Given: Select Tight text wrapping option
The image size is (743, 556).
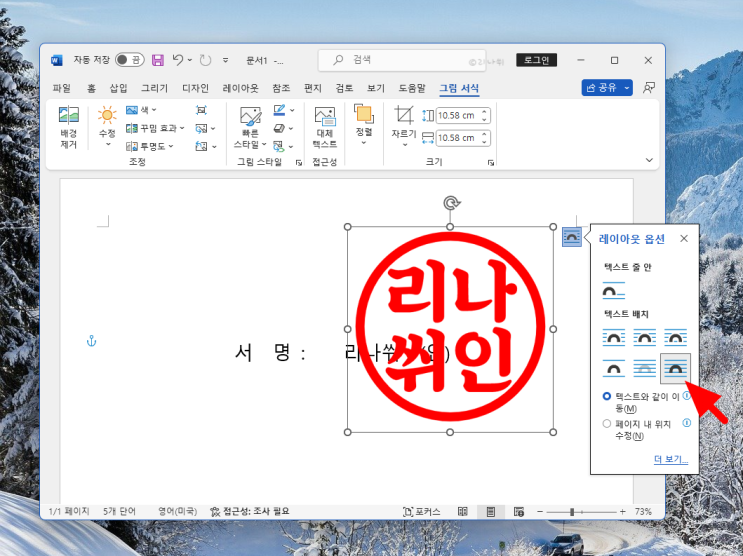Looking at the screenshot, I should (644, 337).
